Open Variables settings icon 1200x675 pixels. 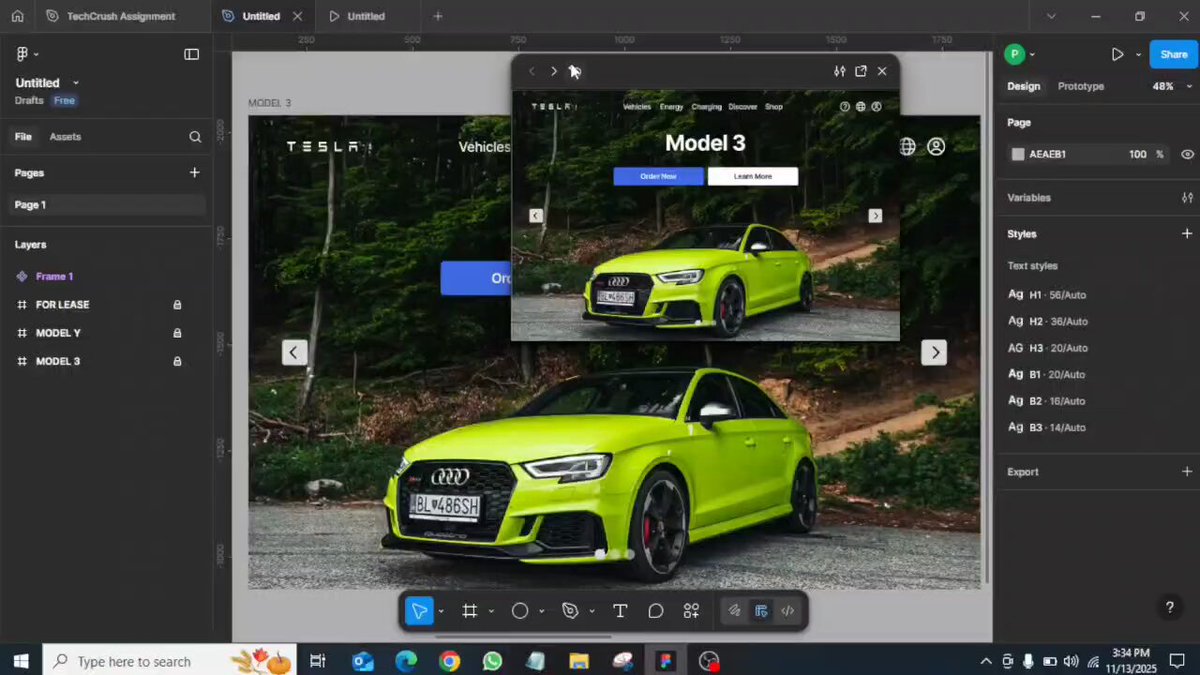pyautogui.click(x=1187, y=198)
